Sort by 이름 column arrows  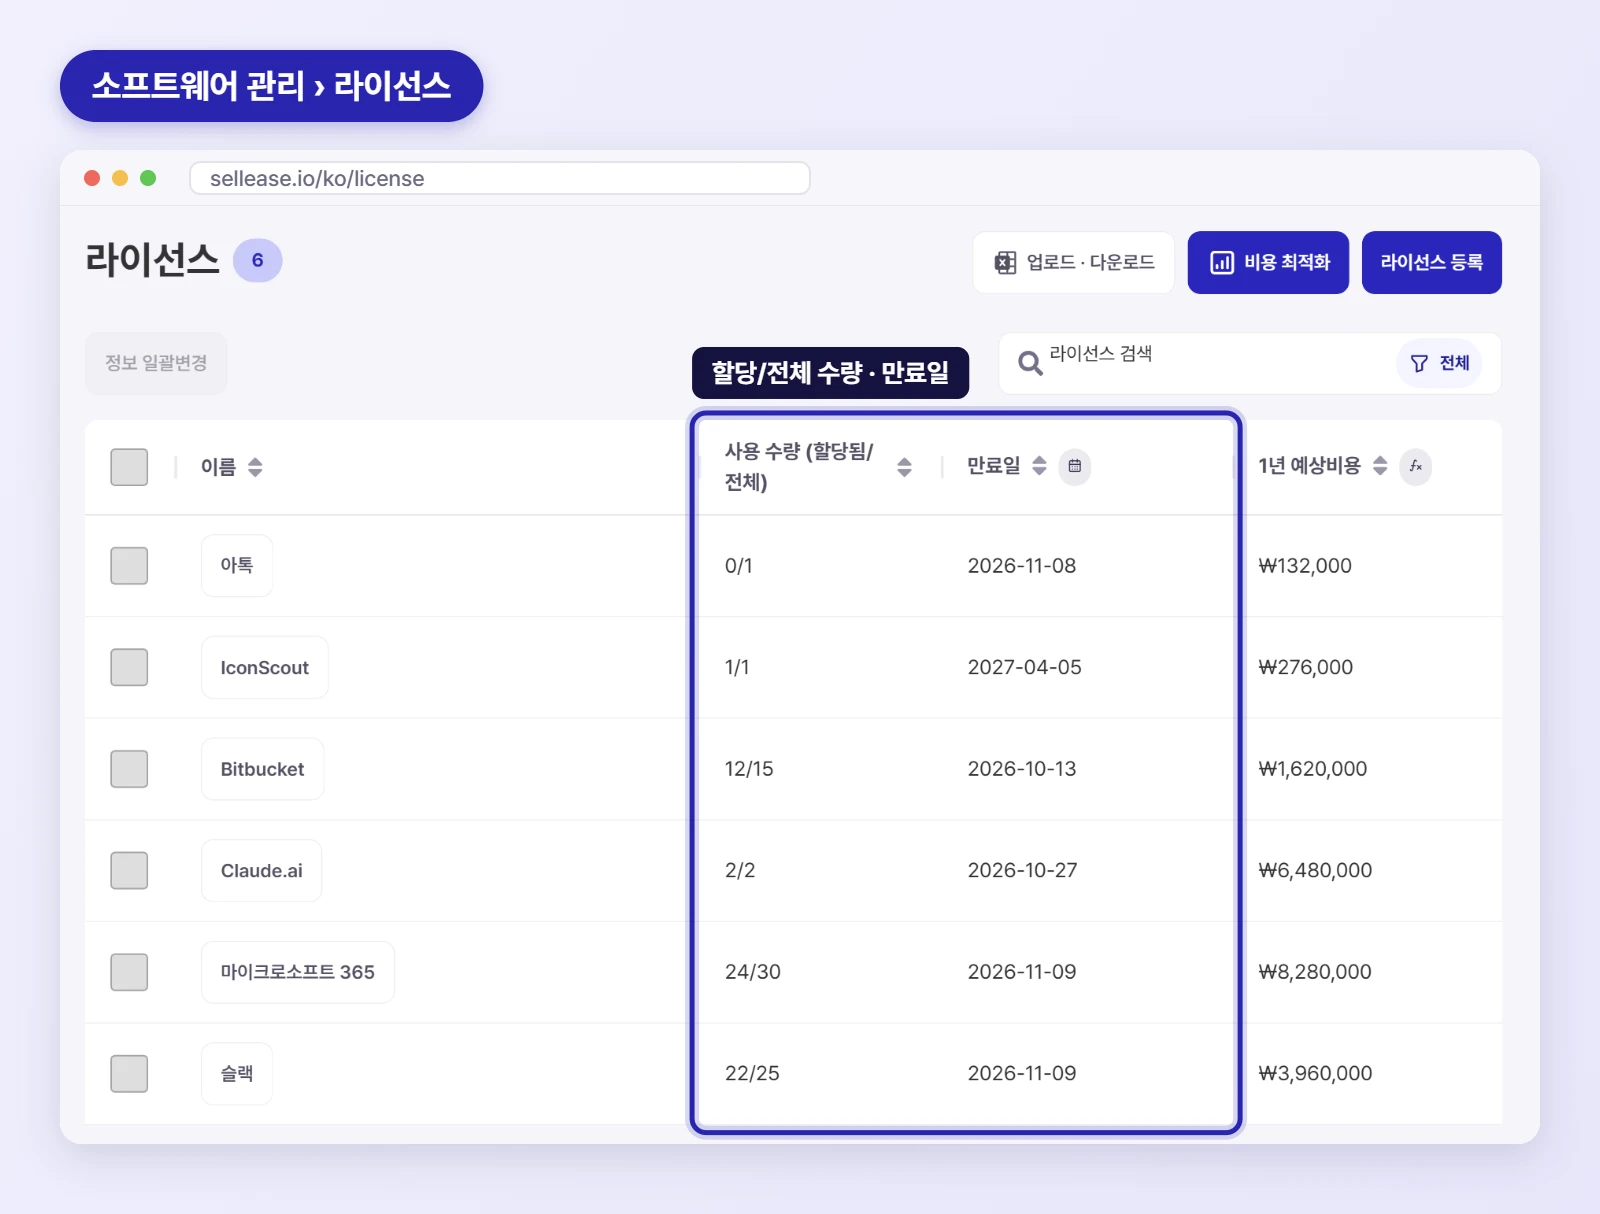[255, 467]
